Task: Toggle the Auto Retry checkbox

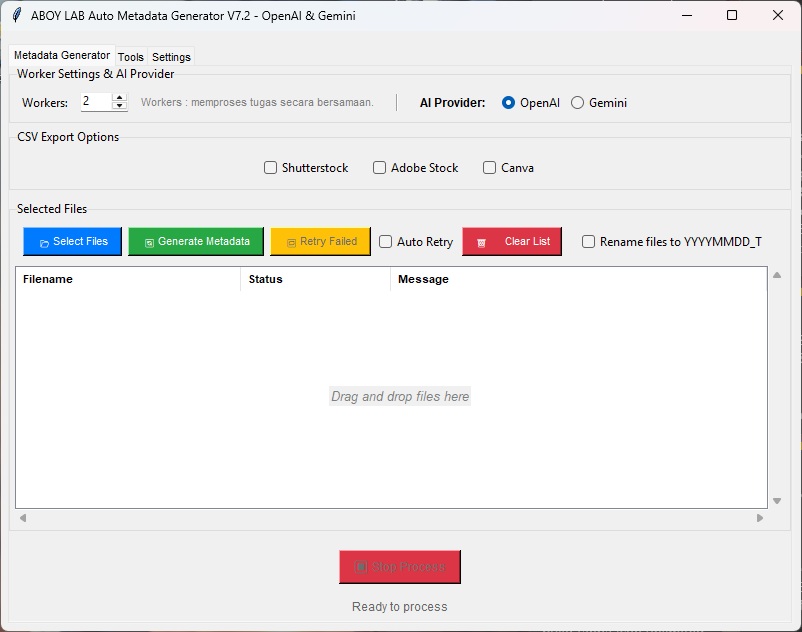Action: pyautogui.click(x=385, y=242)
